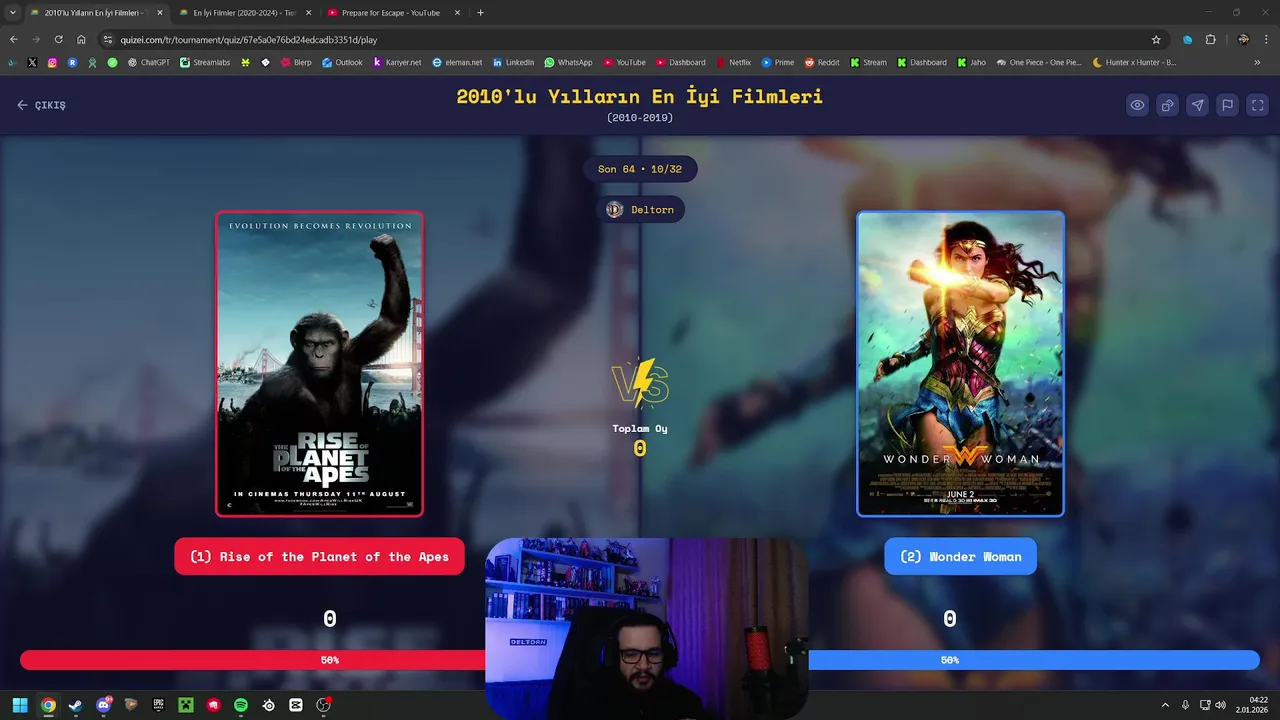This screenshot has height=720, width=1280.
Task: Select the Wonder Woman poster
Action: 960,364
